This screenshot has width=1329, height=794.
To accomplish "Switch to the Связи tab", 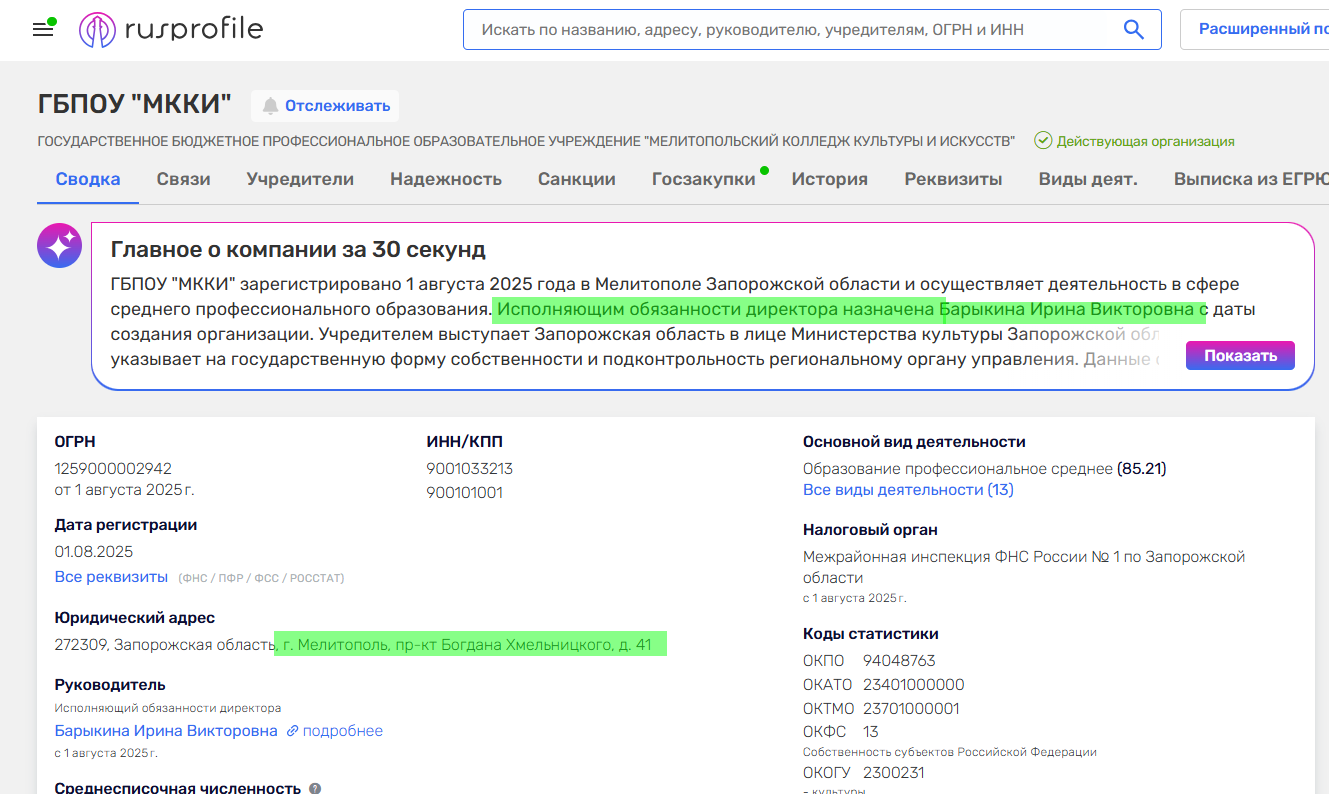I will (183, 180).
